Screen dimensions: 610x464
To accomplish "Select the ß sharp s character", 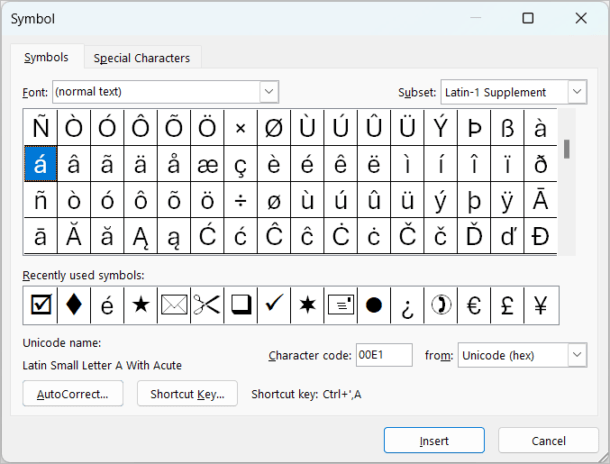I will tap(507, 128).
